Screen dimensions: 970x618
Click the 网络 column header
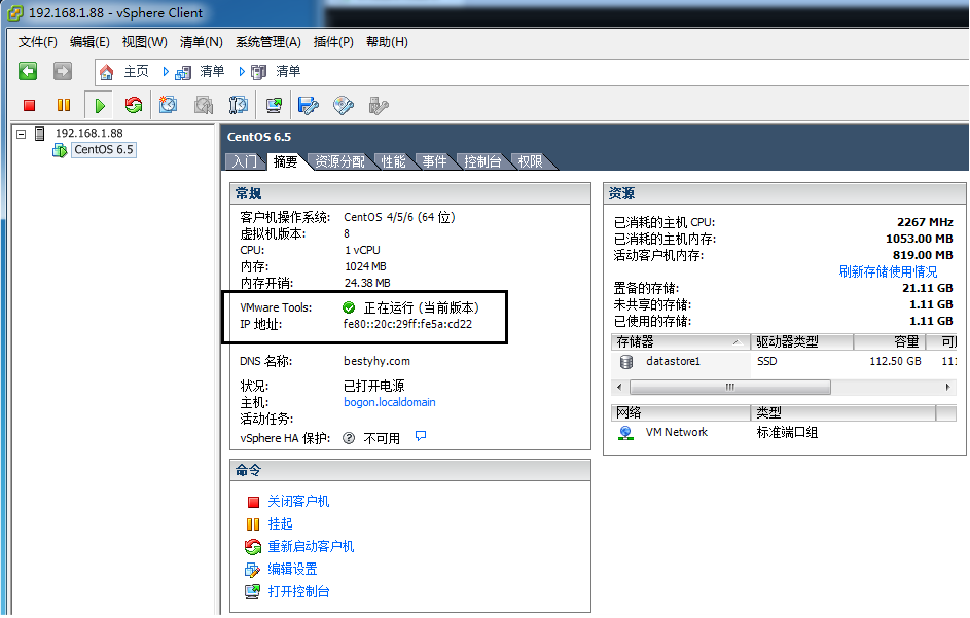coord(680,413)
